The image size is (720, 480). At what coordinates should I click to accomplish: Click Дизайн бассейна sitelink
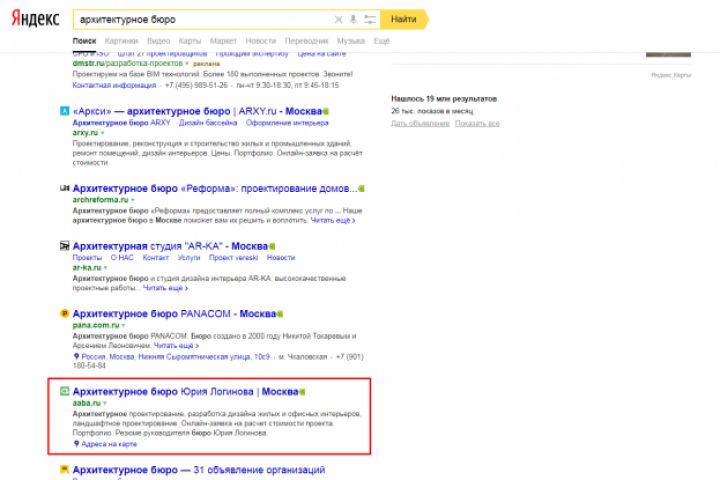pyautogui.click(x=208, y=123)
